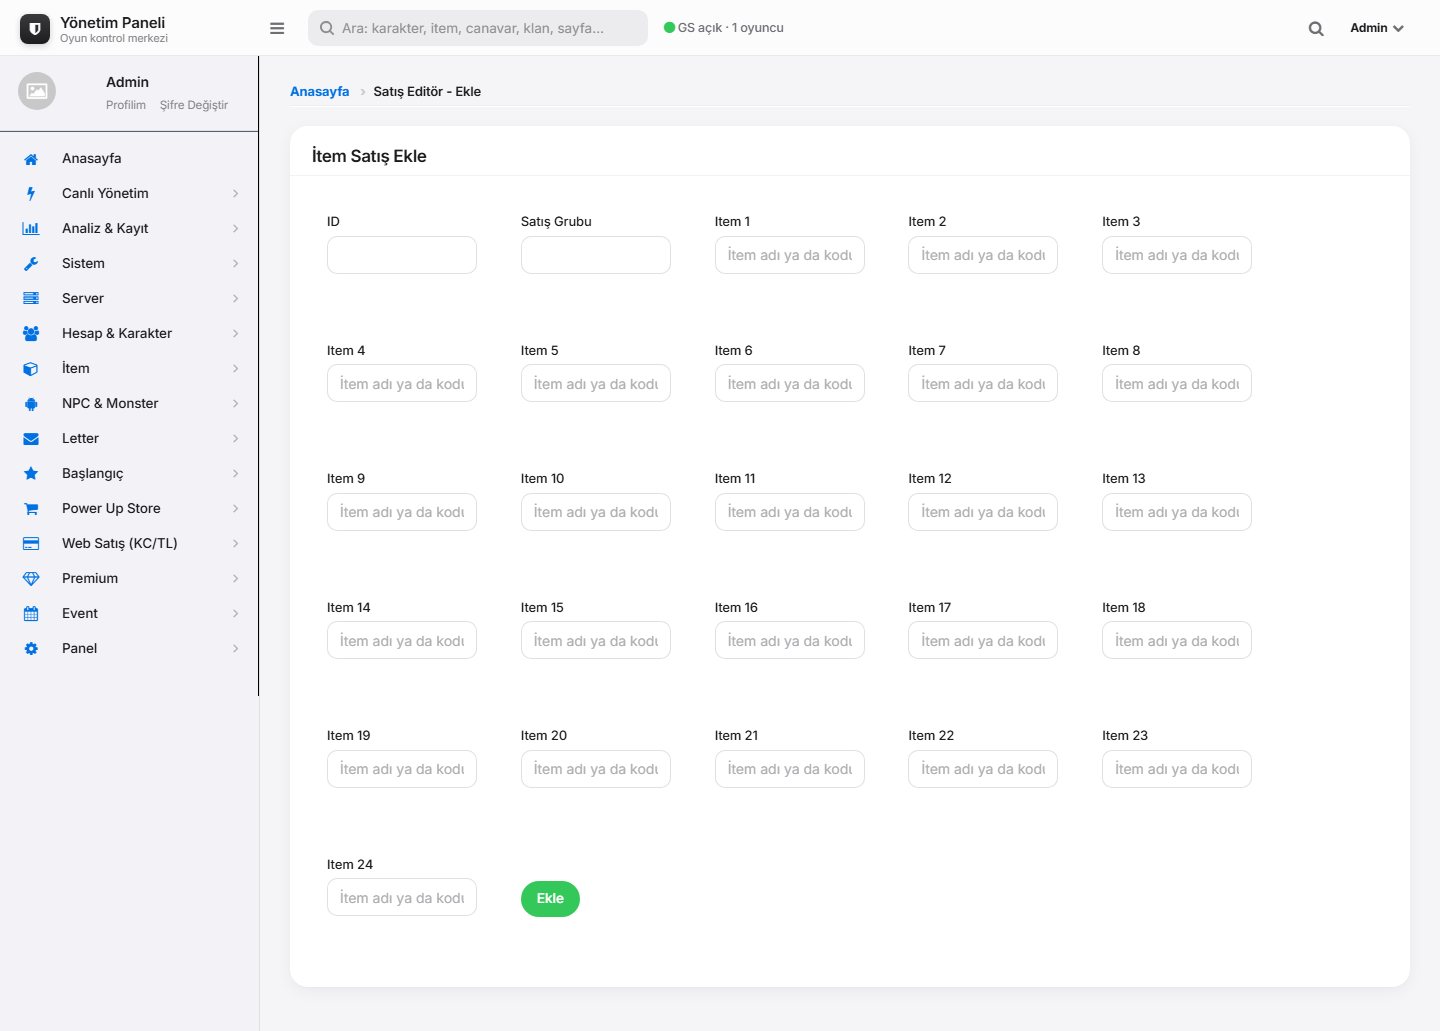This screenshot has height=1031, width=1440.
Task: Expand the Web Satış (KC/TL) chevron
Action: [x=236, y=544]
